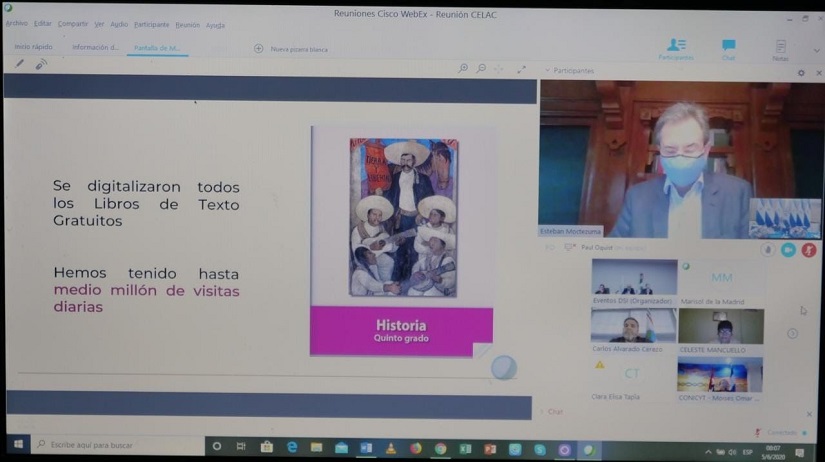Image resolution: width=825 pixels, height=462 pixels.
Task: Expand the more panels chevron beside Notas
Action: (x=817, y=51)
